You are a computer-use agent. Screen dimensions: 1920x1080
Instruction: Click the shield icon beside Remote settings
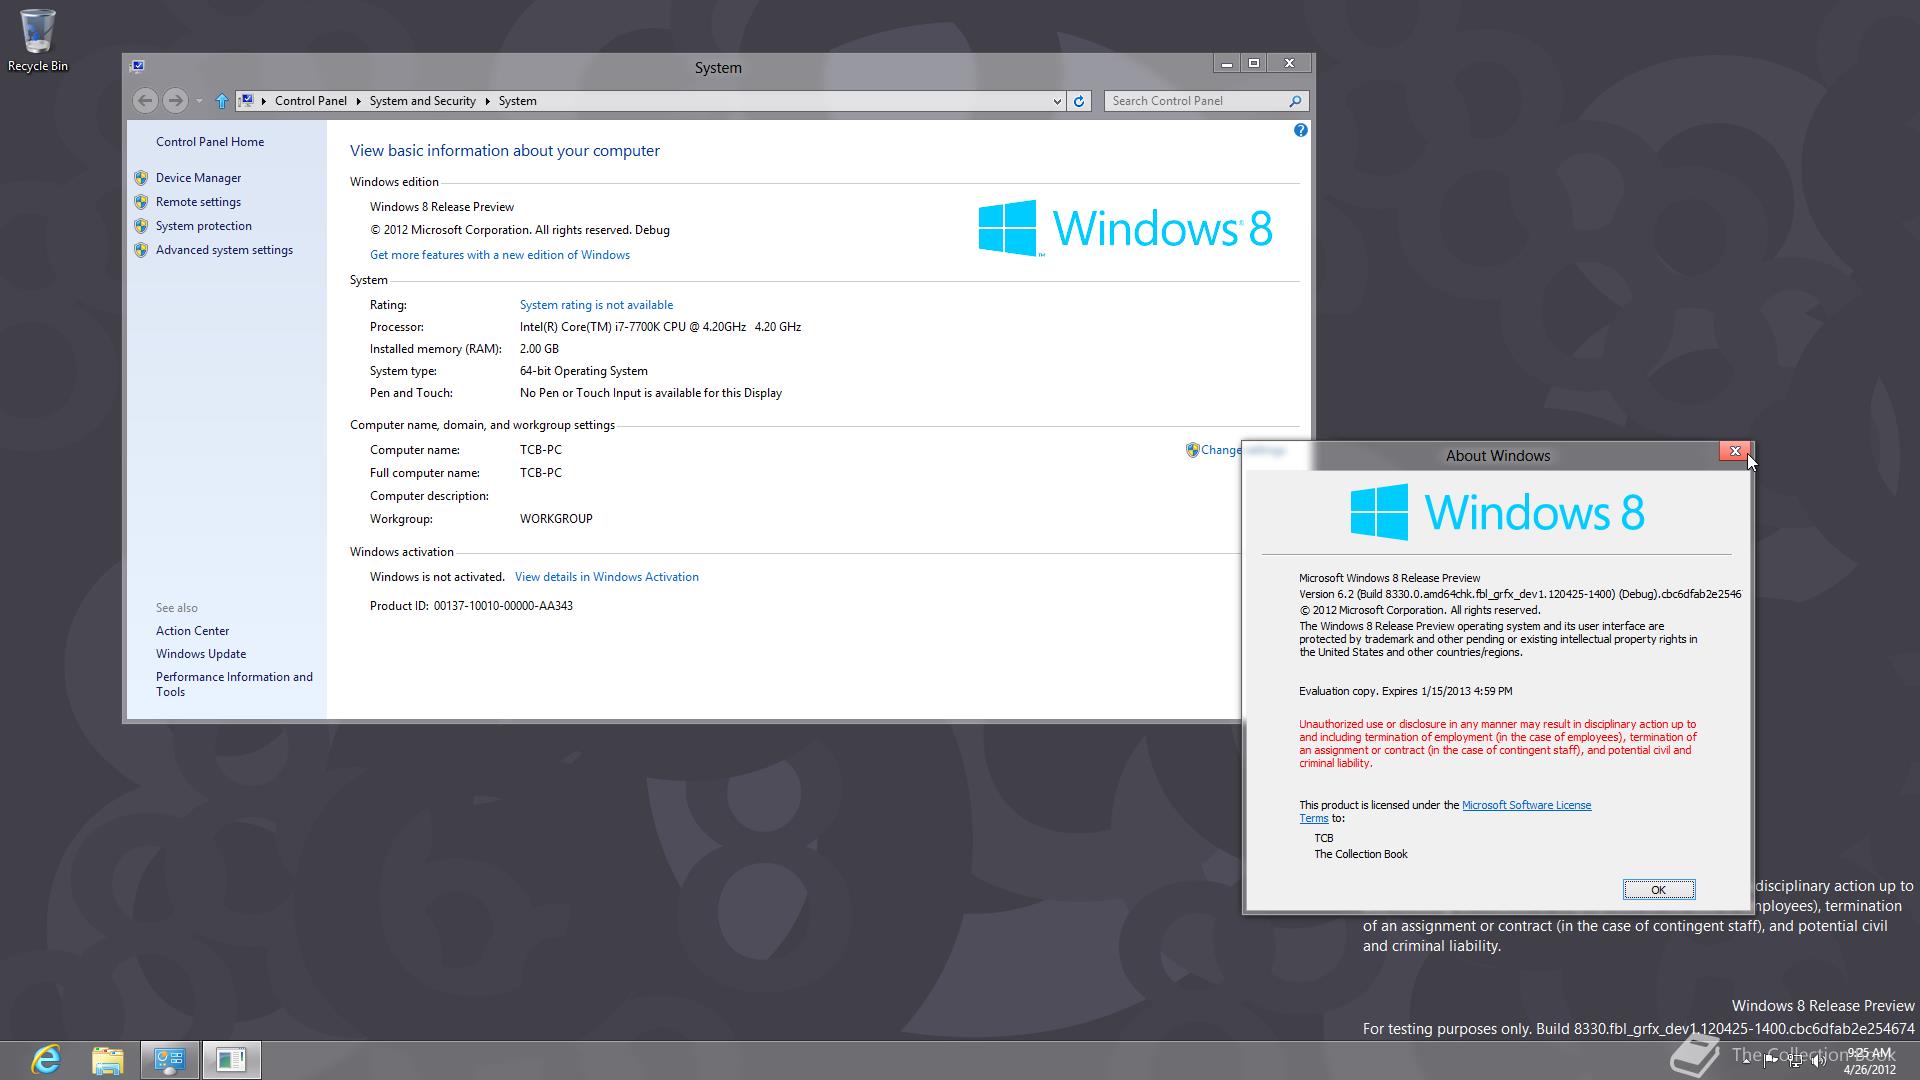(141, 202)
